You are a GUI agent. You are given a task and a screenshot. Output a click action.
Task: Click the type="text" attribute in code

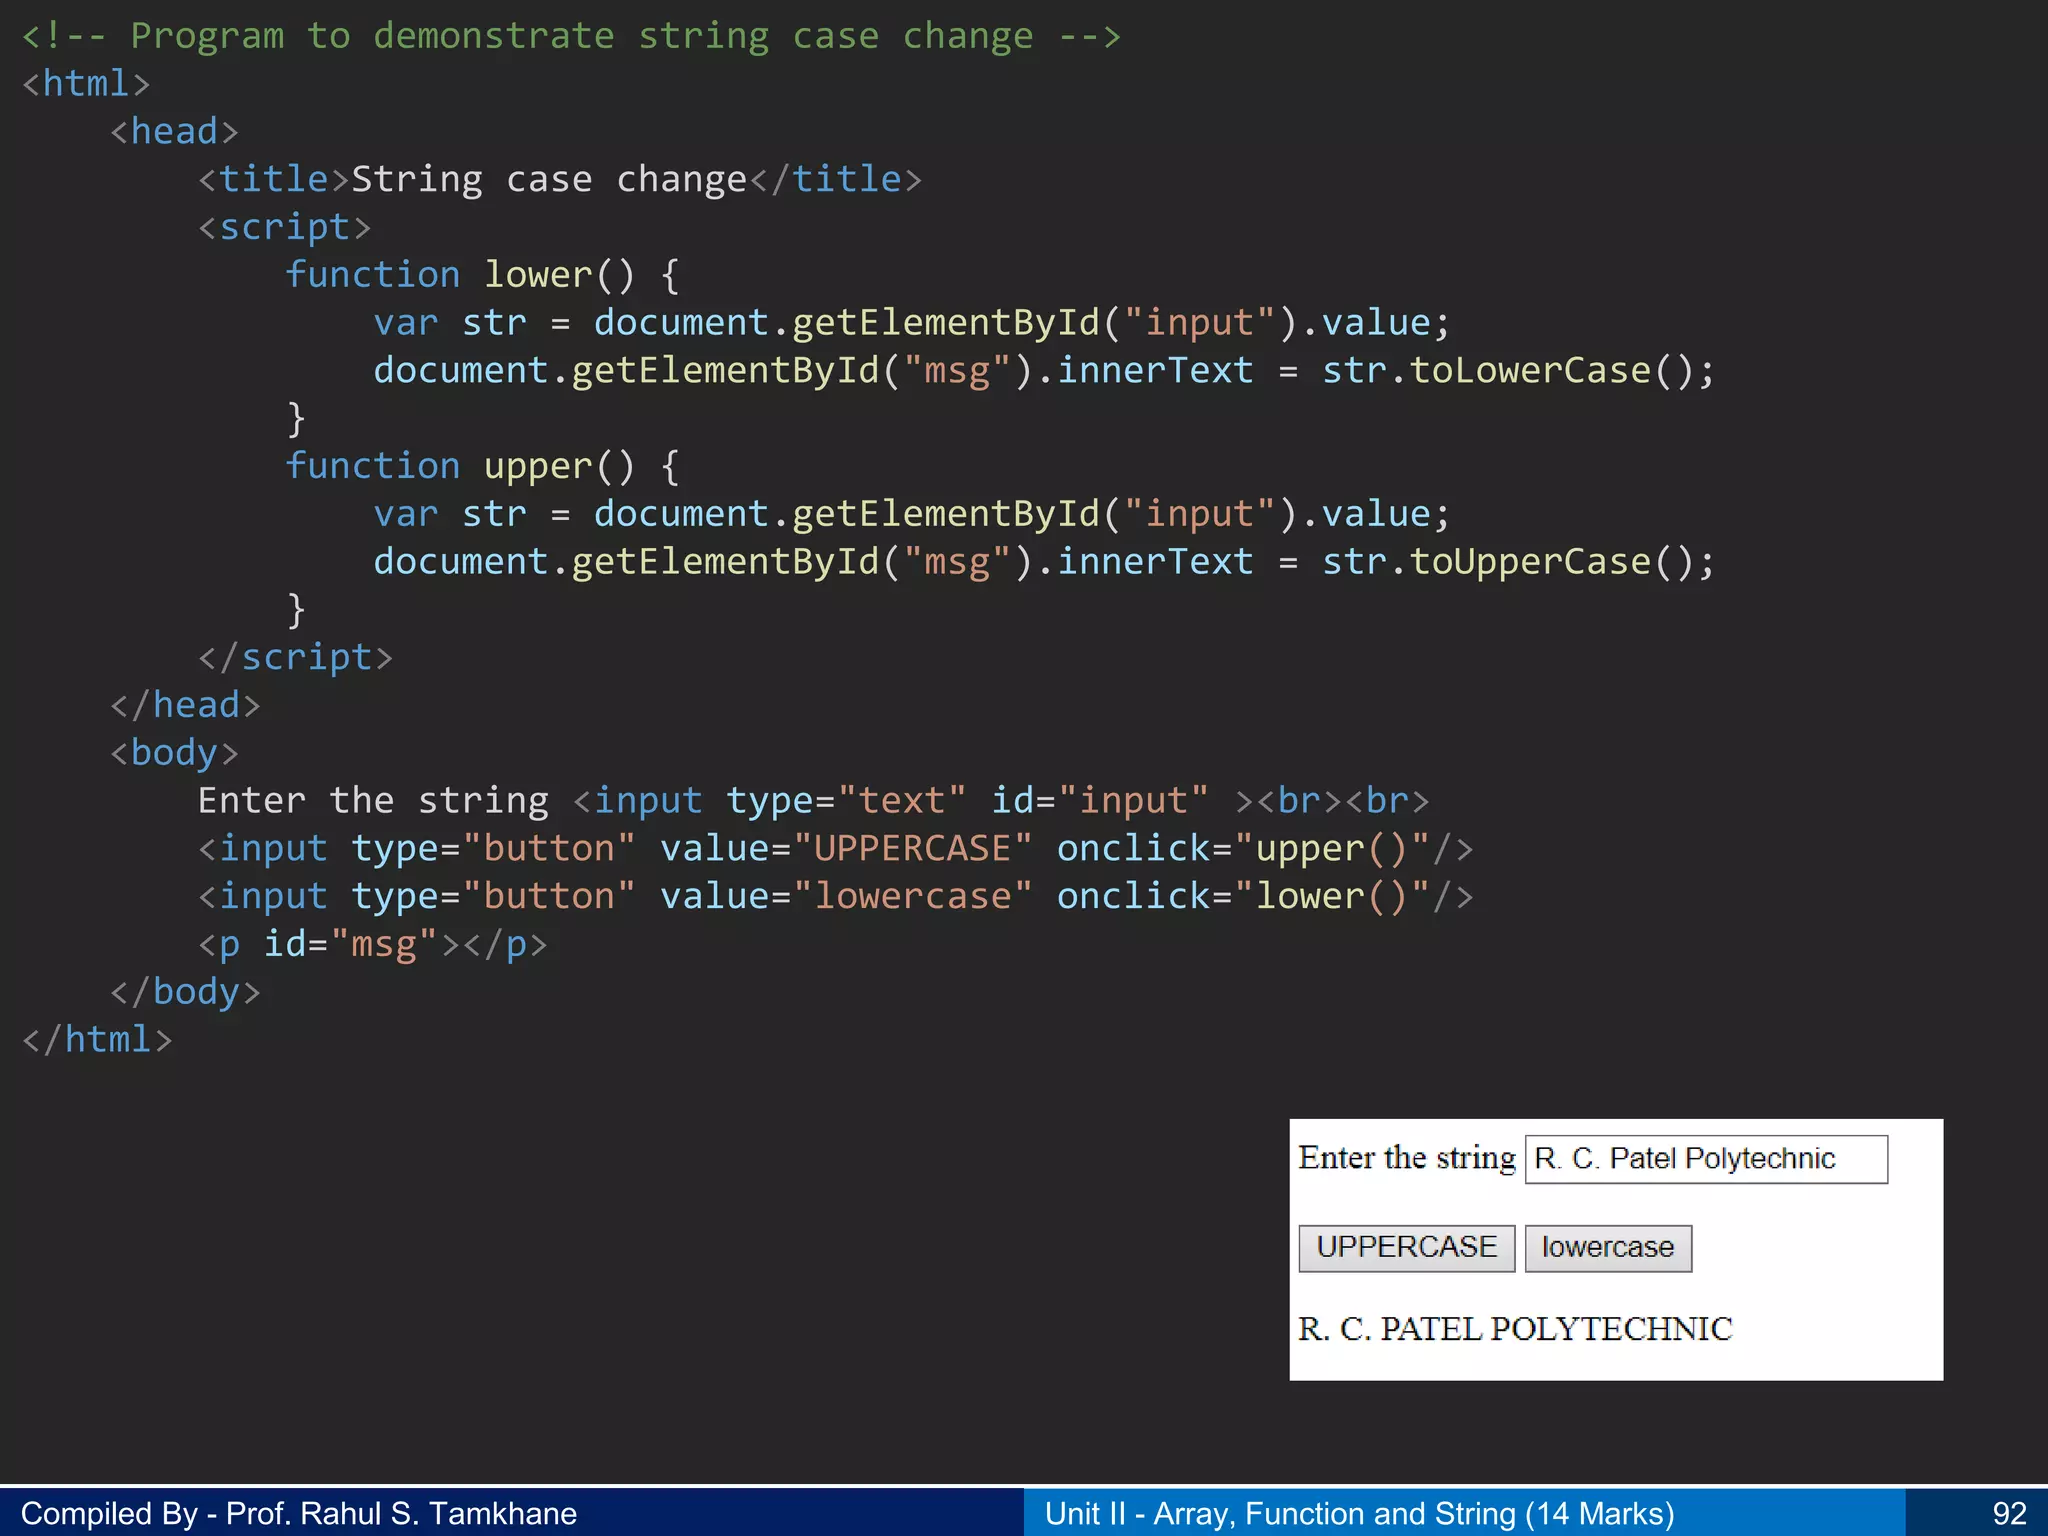(x=846, y=801)
